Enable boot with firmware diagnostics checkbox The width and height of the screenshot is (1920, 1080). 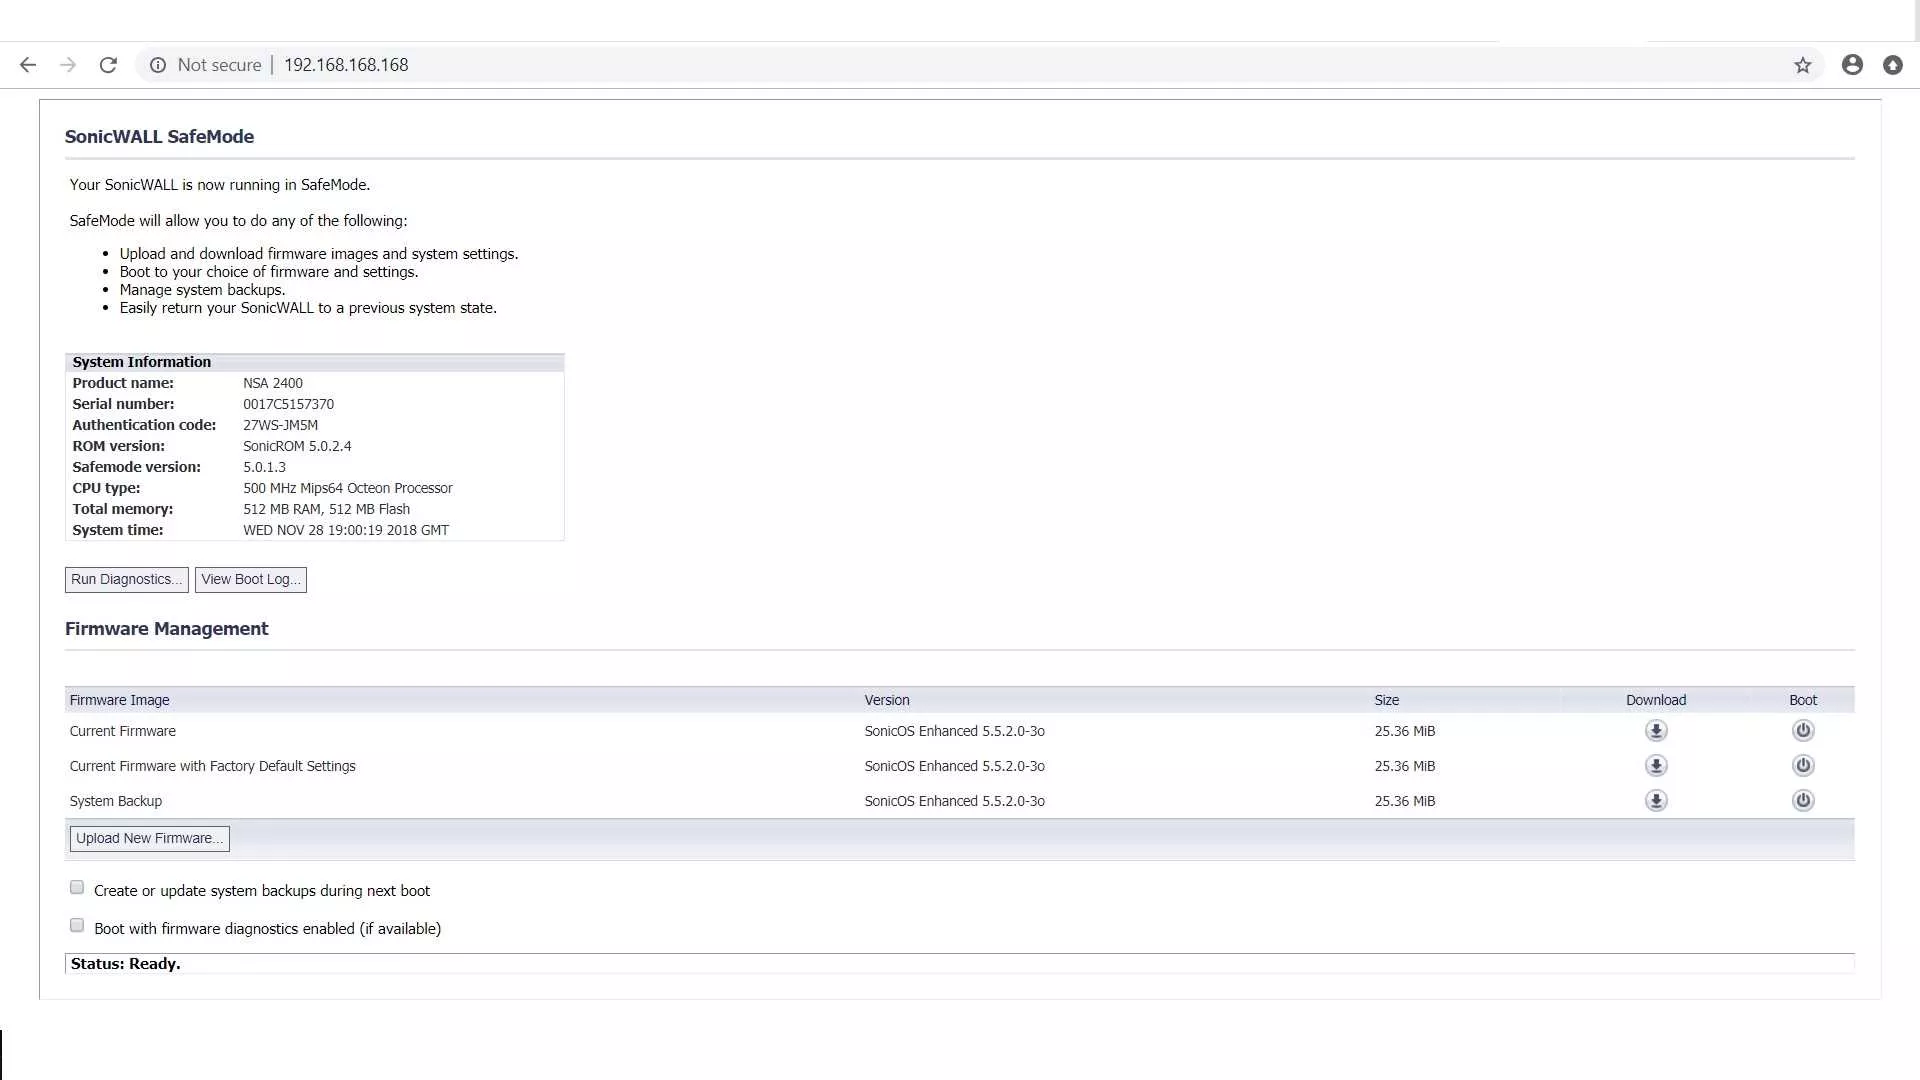tap(77, 926)
